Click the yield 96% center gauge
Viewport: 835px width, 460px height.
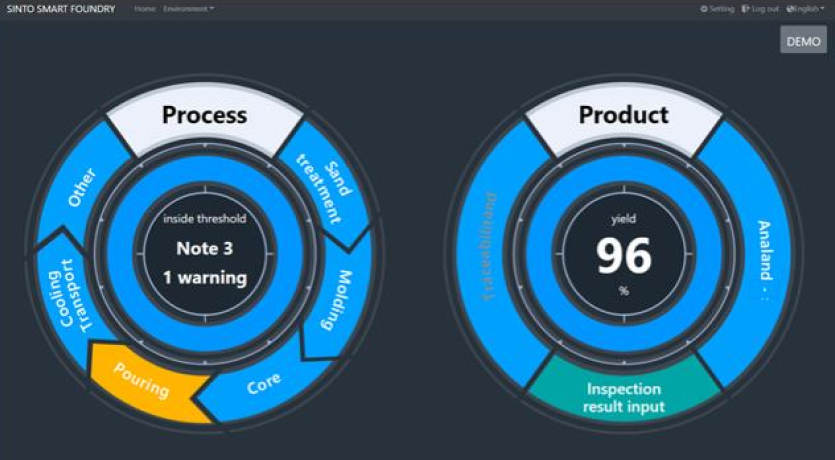pyautogui.click(x=624, y=255)
